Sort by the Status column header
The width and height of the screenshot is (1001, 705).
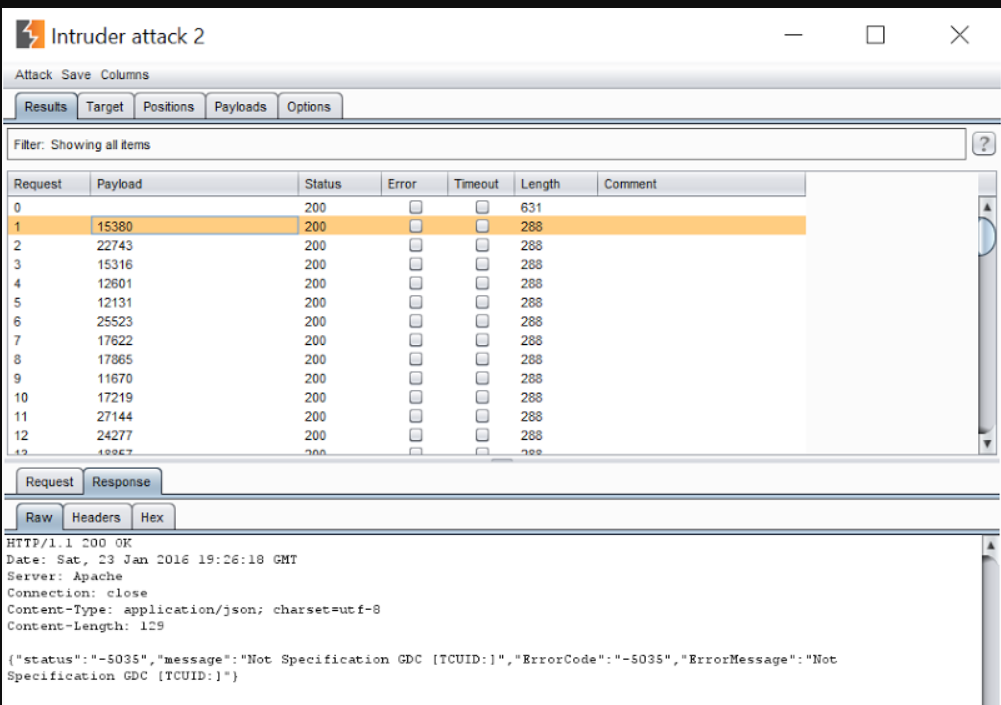(340, 184)
